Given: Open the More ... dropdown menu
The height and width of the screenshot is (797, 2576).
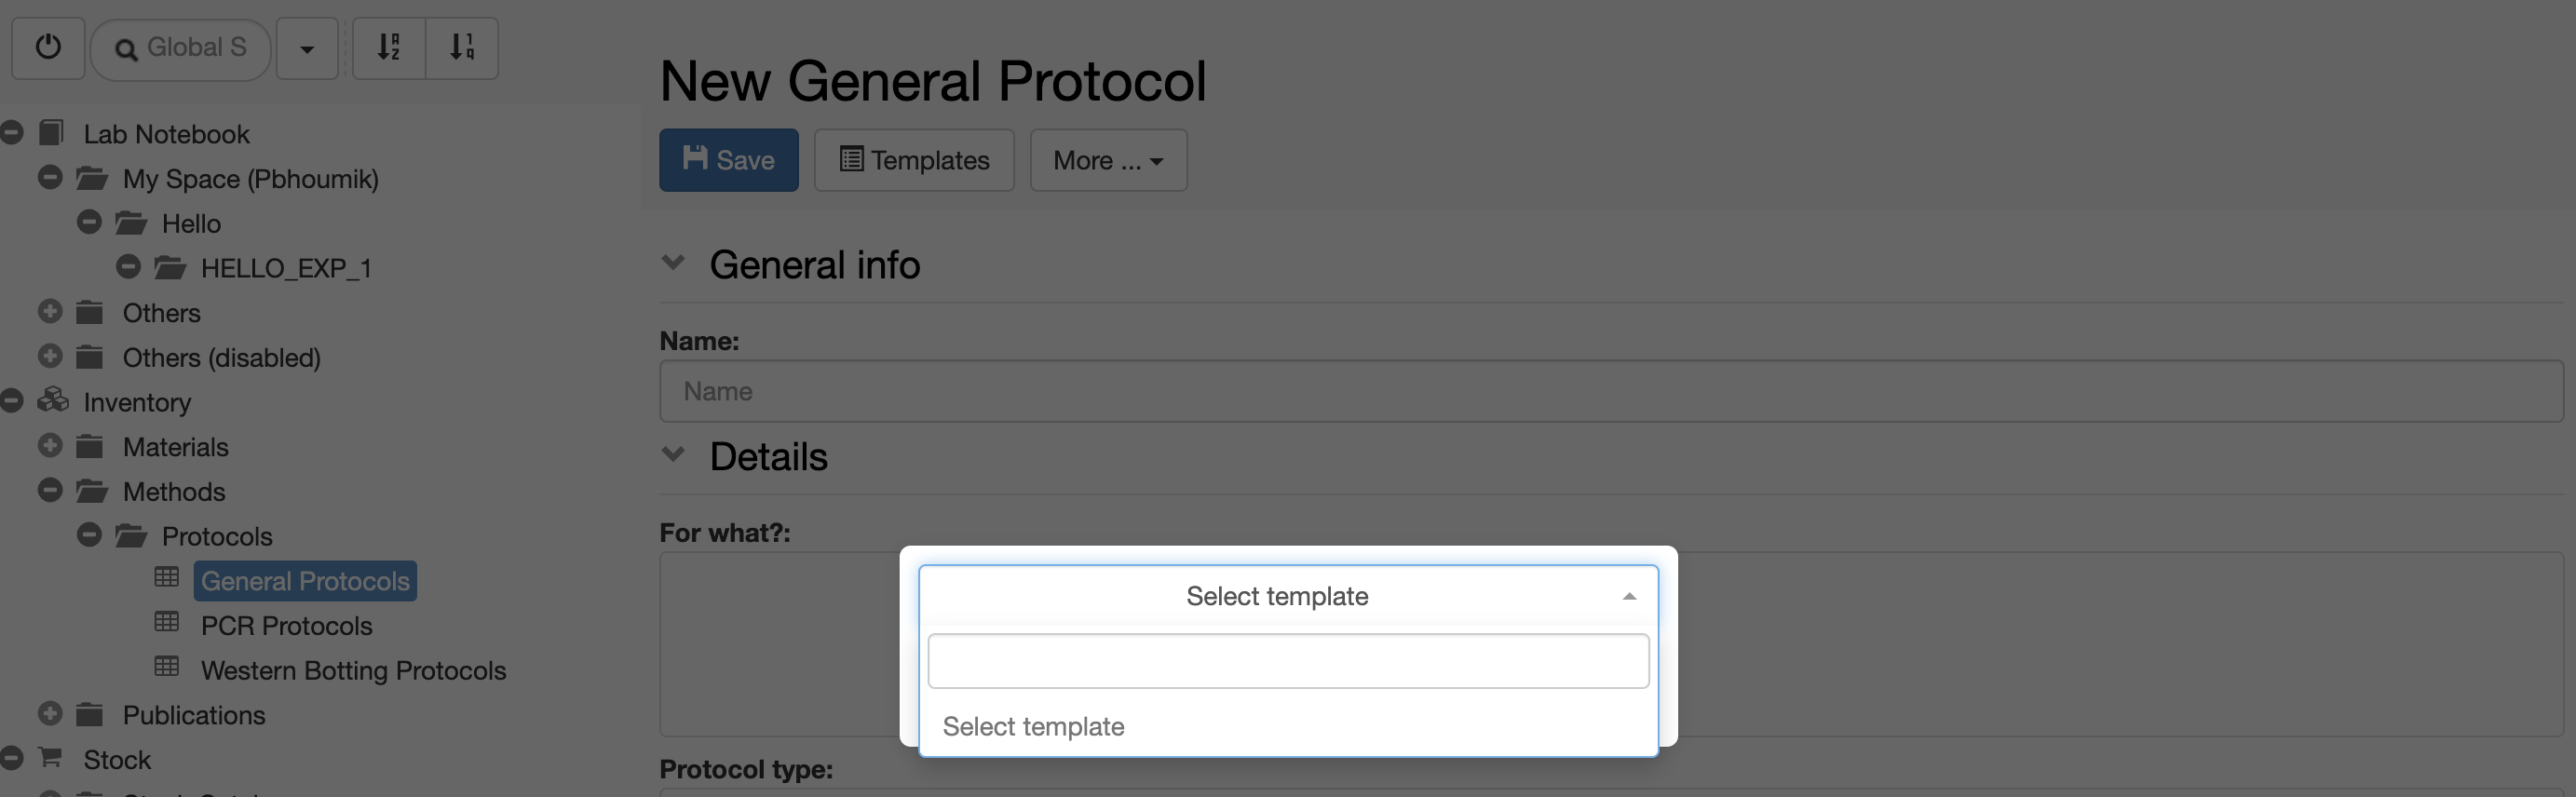Looking at the screenshot, I should [1109, 160].
